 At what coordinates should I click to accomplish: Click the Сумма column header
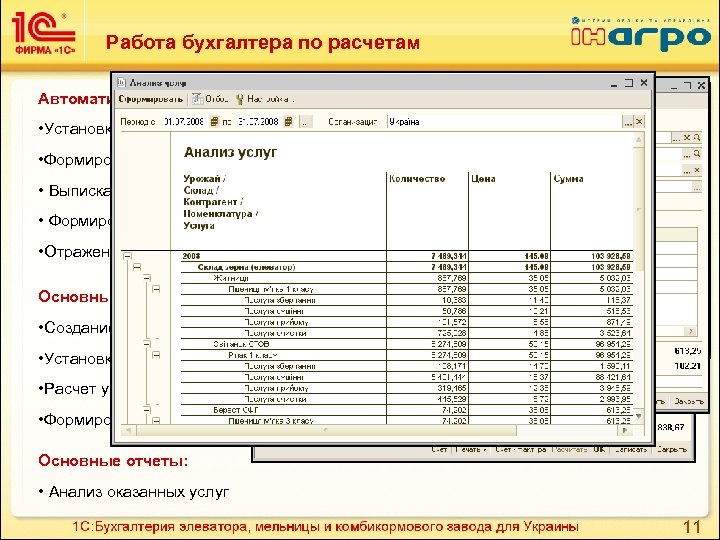568,179
